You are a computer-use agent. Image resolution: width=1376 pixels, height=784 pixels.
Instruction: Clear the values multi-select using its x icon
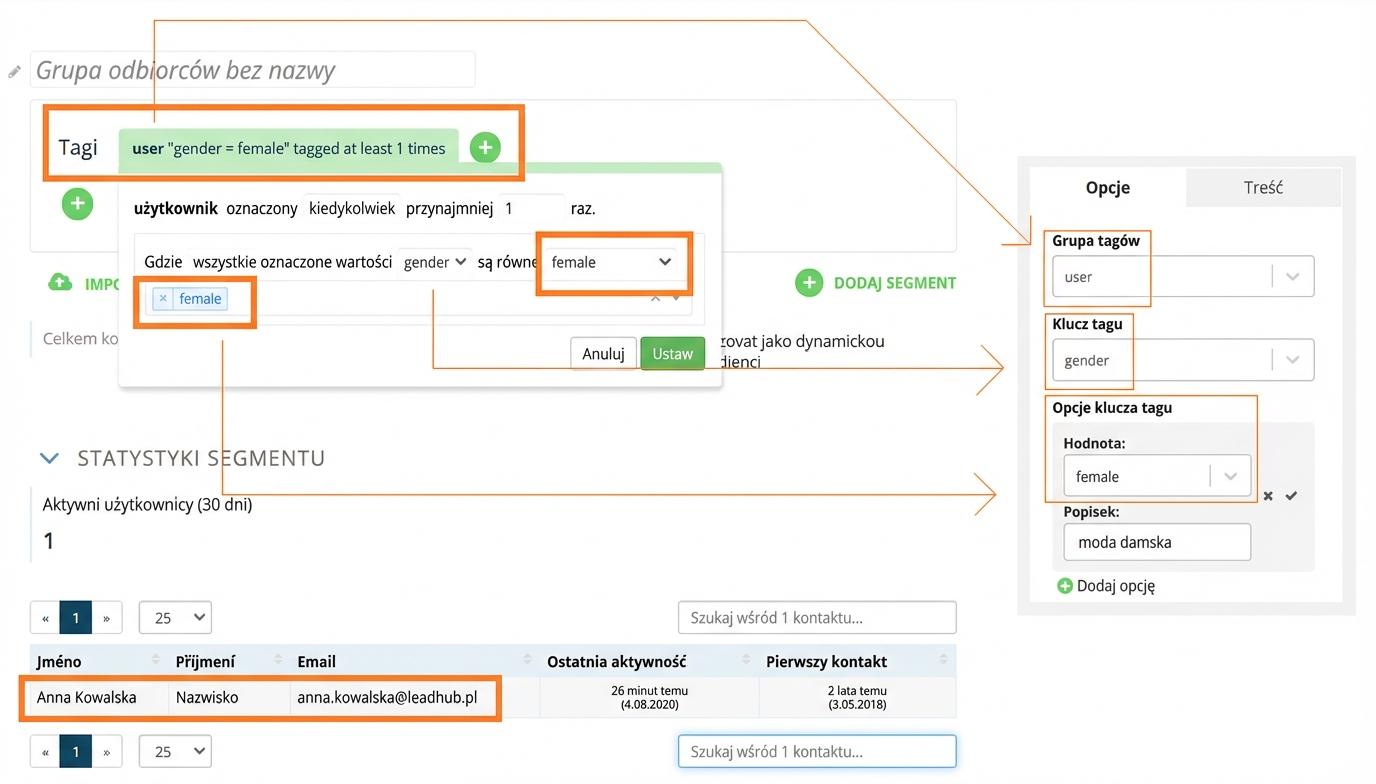[x=656, y=297]
